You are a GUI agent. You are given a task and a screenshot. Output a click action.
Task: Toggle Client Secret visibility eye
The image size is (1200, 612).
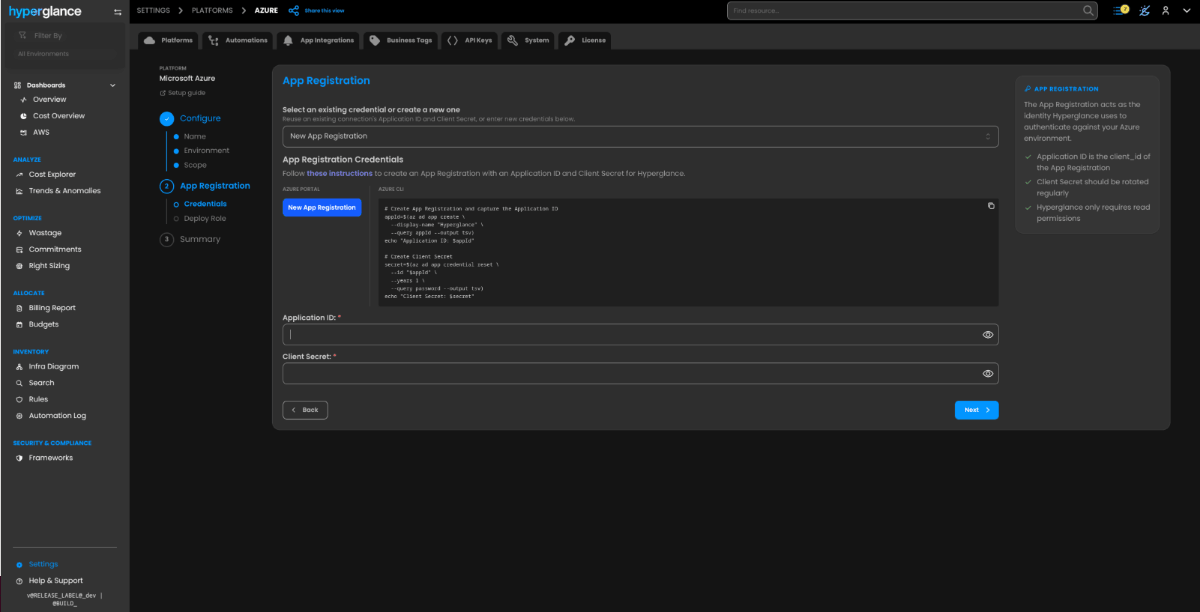(x=987, y=373)
